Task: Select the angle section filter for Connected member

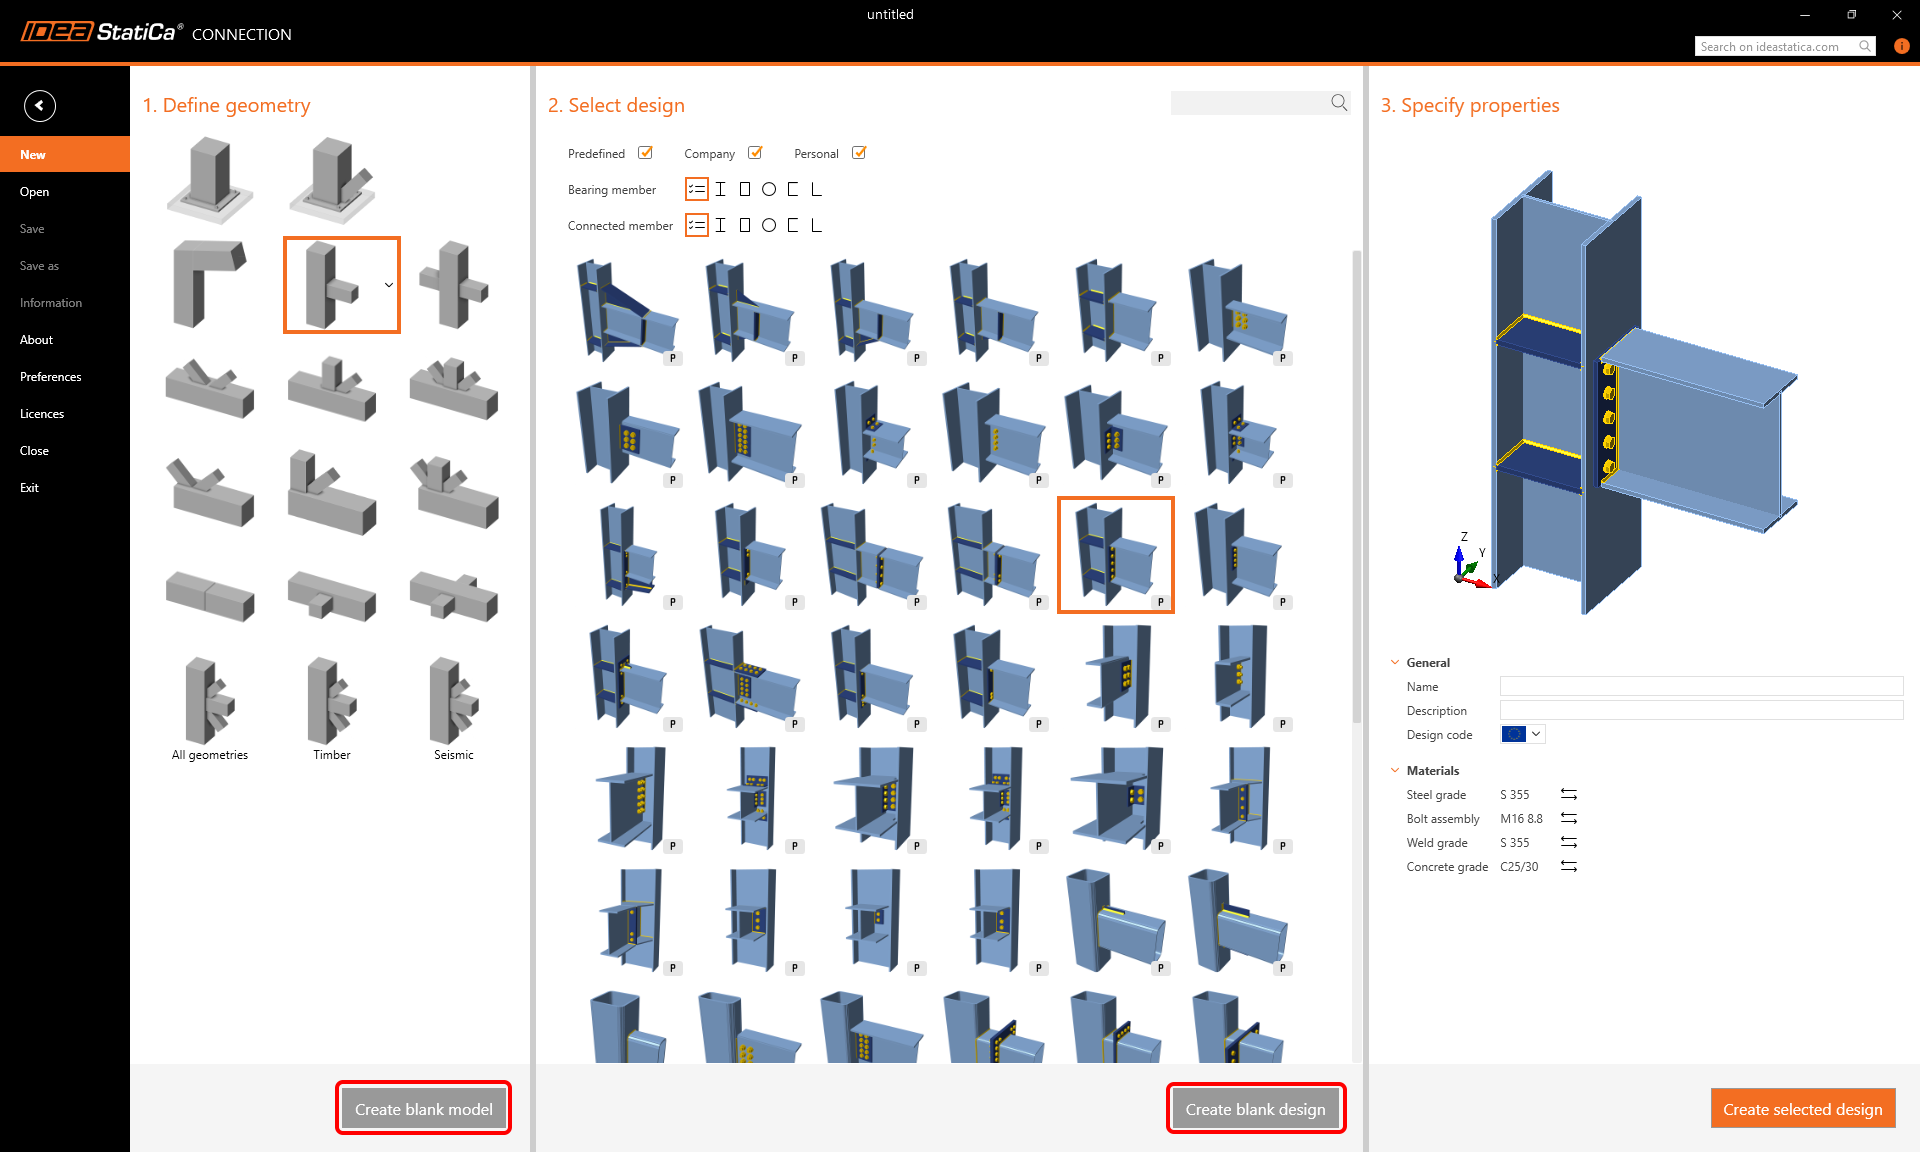Action: click(x=816, y=225)
